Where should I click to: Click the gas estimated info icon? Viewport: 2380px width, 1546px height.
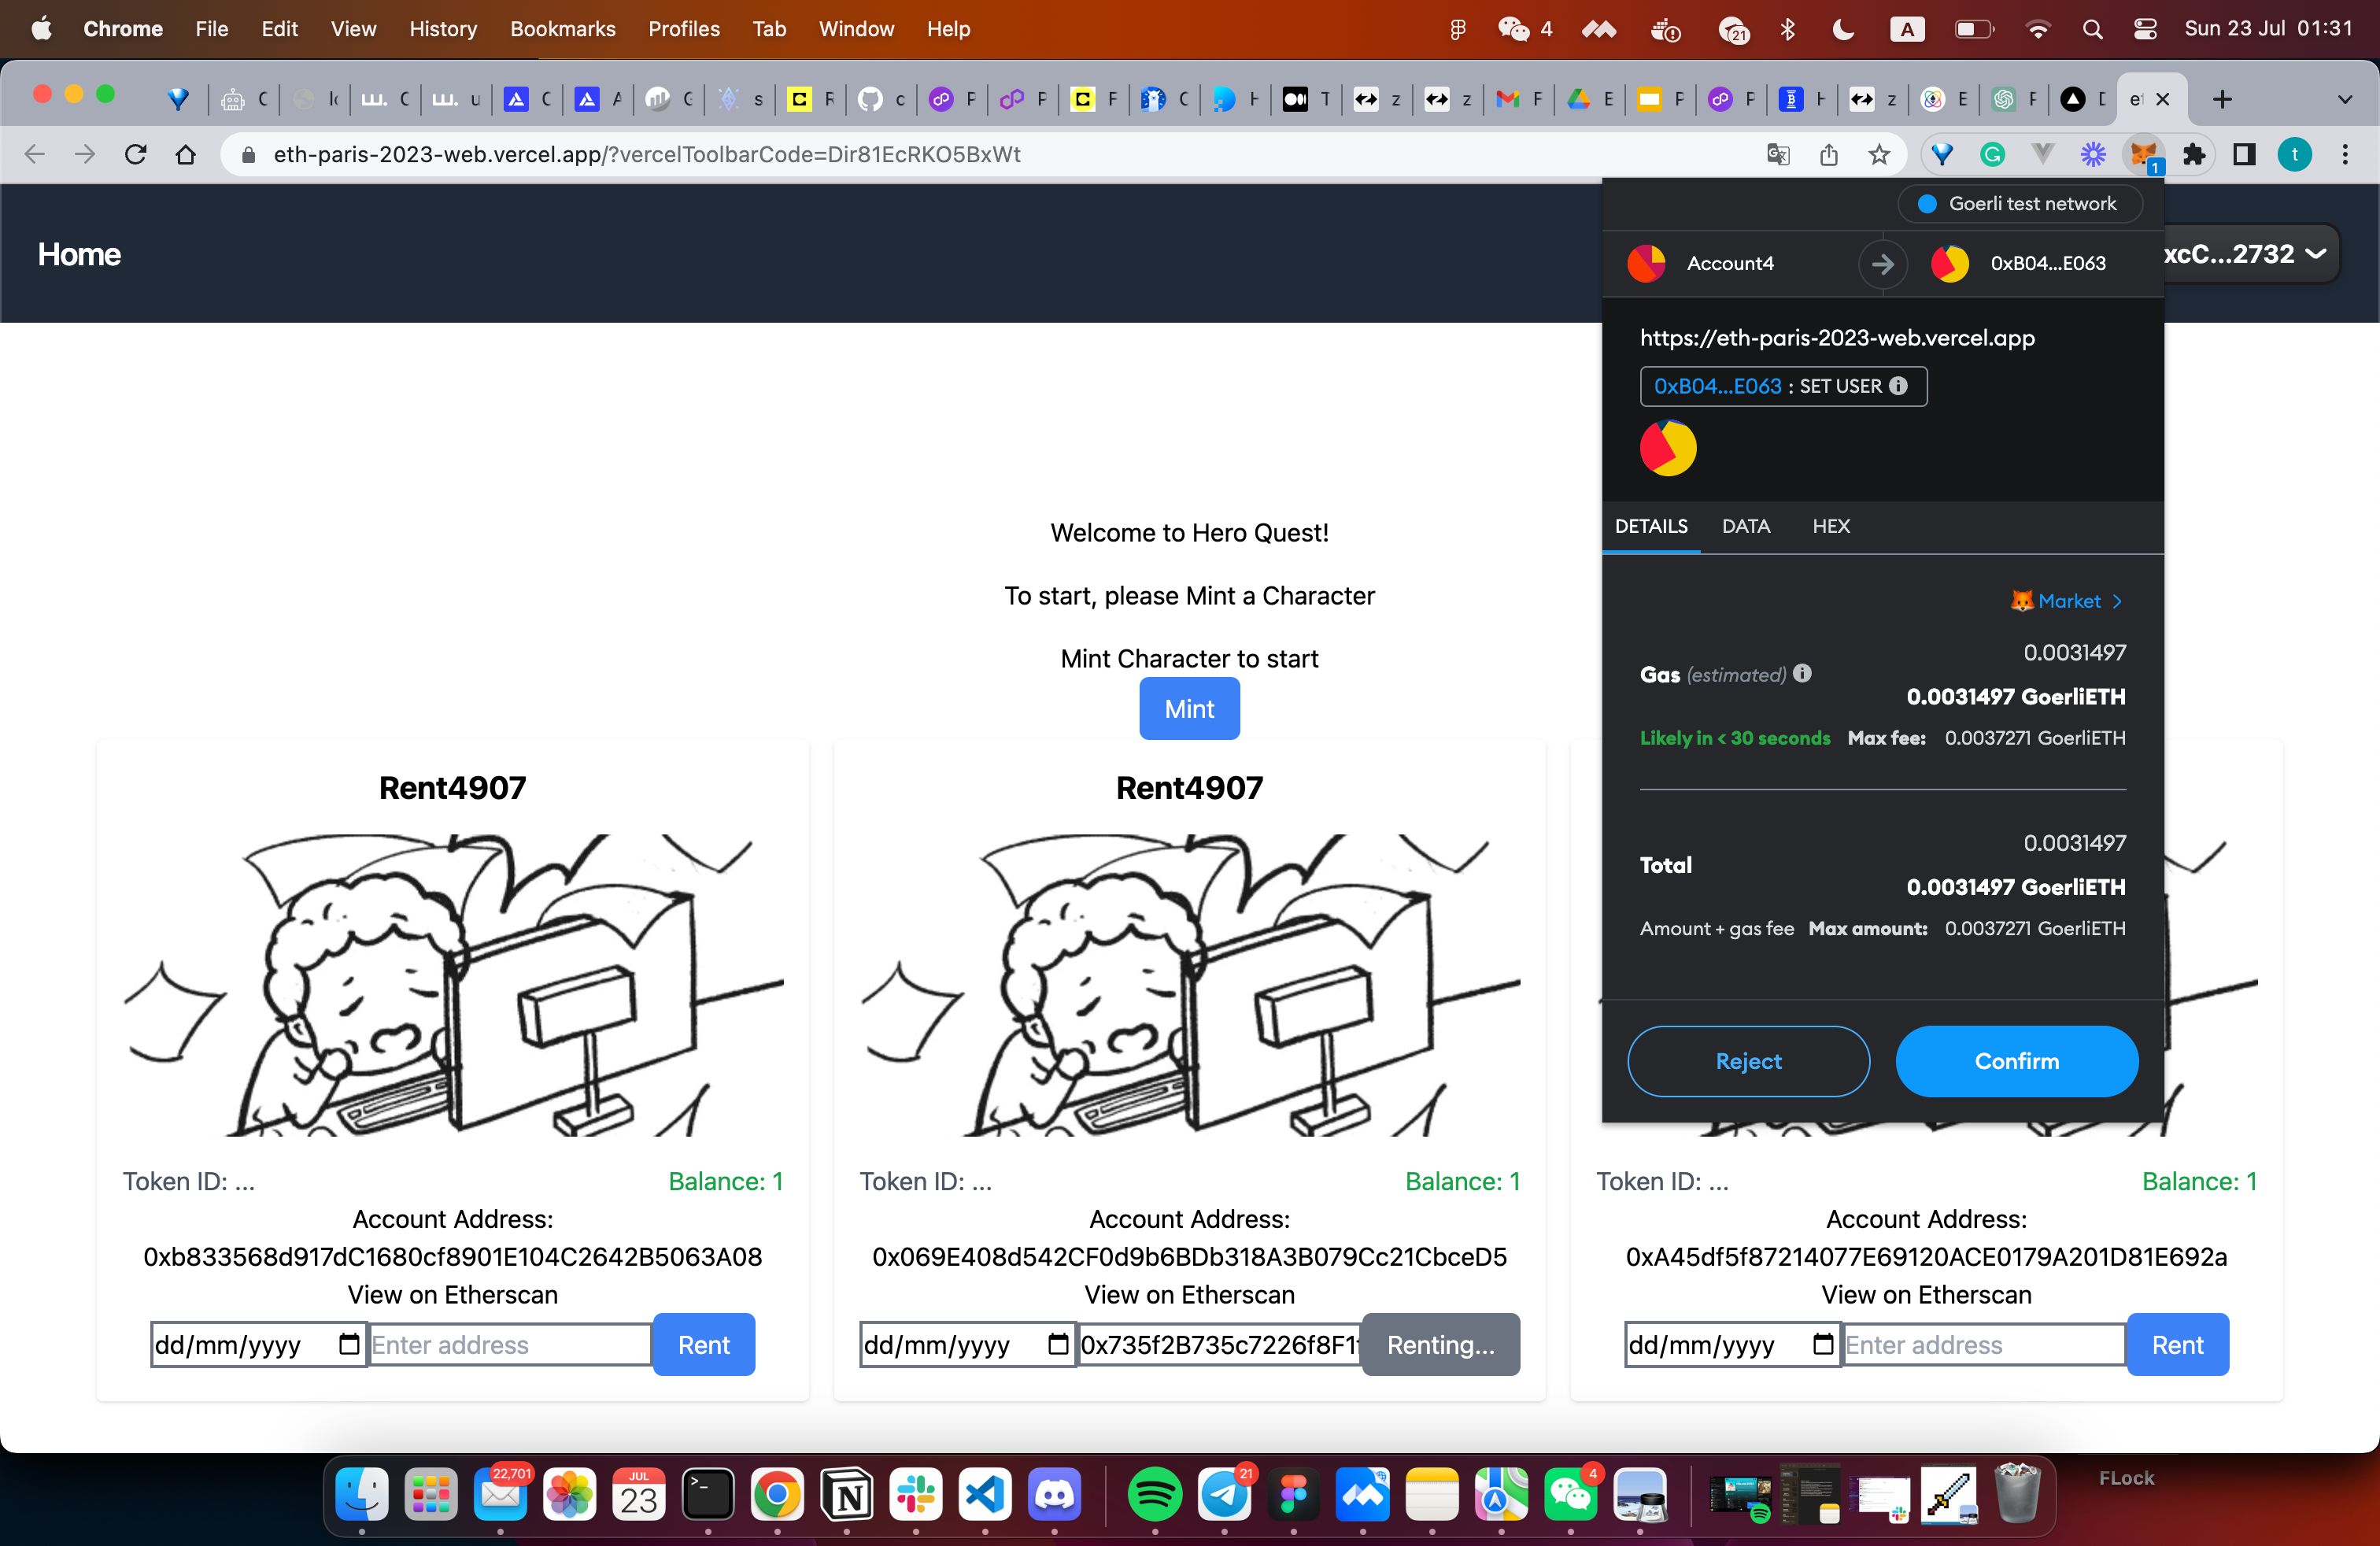[1802, 673]
